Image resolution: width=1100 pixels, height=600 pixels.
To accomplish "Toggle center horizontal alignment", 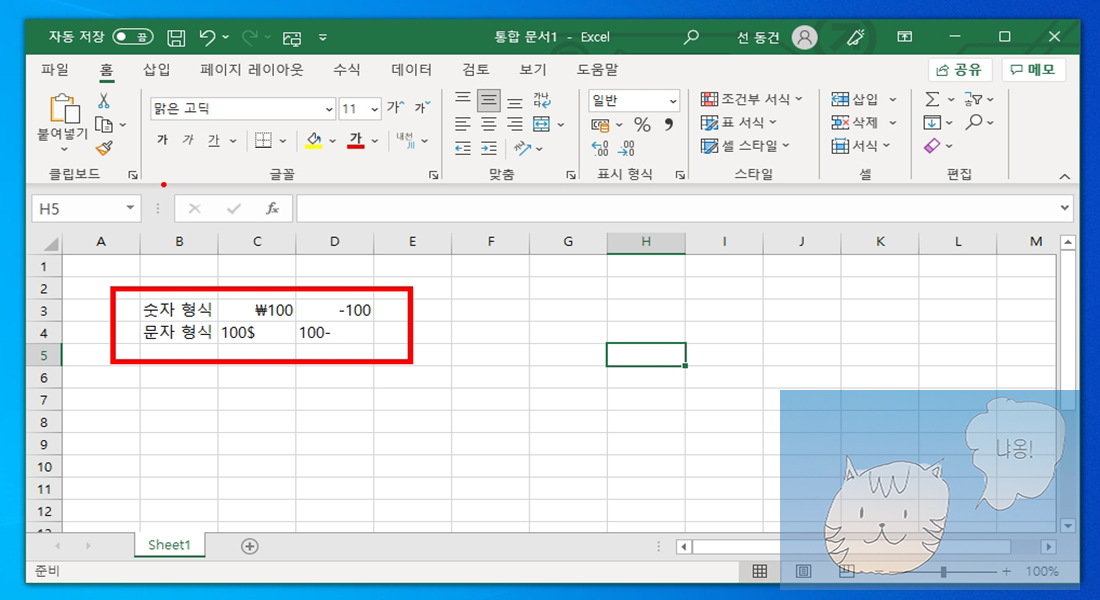I will pos(489,125).
